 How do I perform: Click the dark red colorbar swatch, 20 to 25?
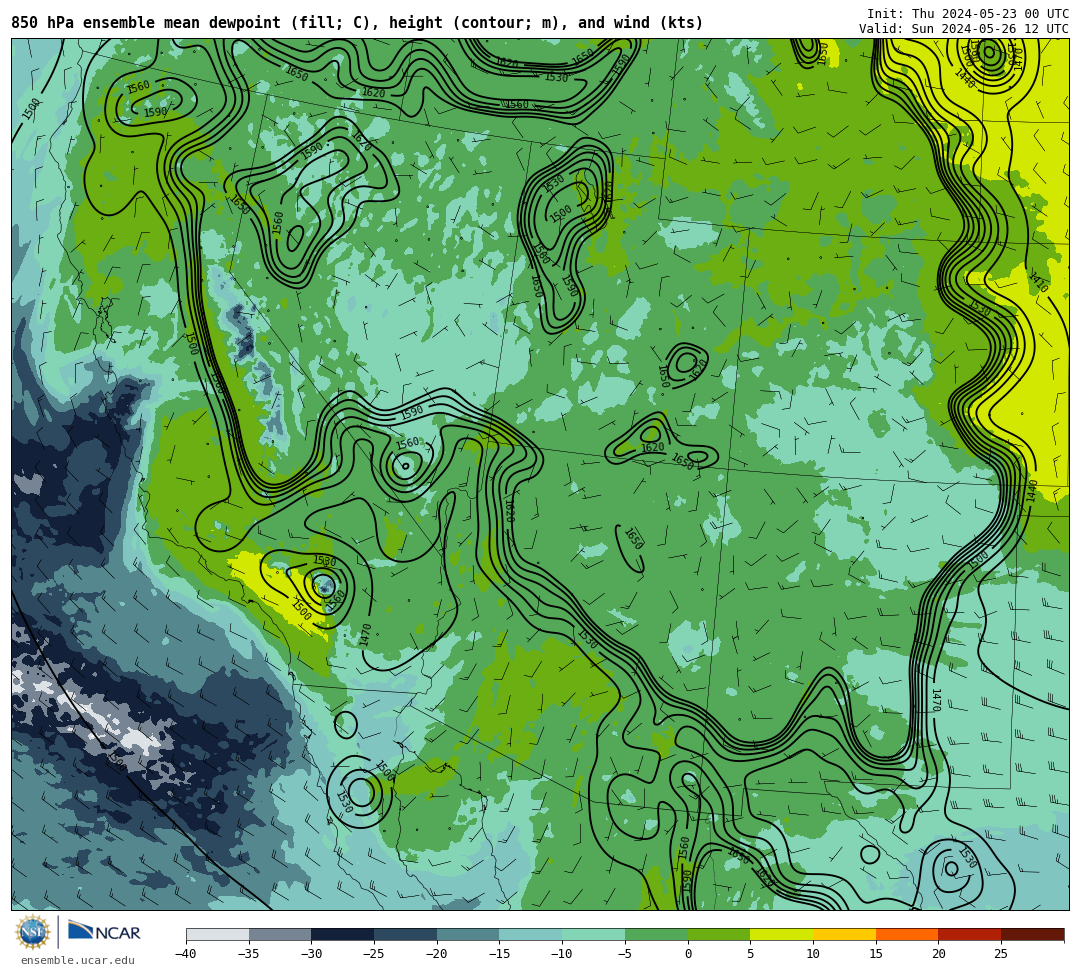970,934
